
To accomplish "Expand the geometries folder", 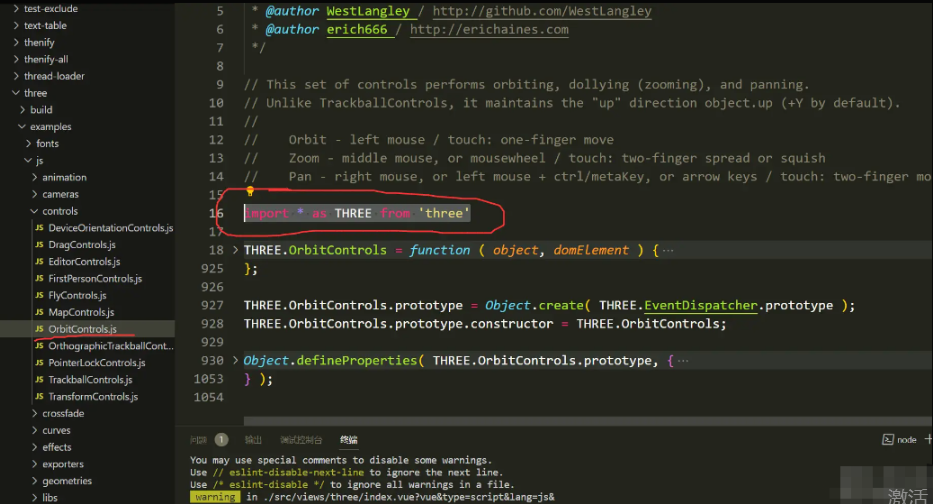I will (x=34, y=481).
